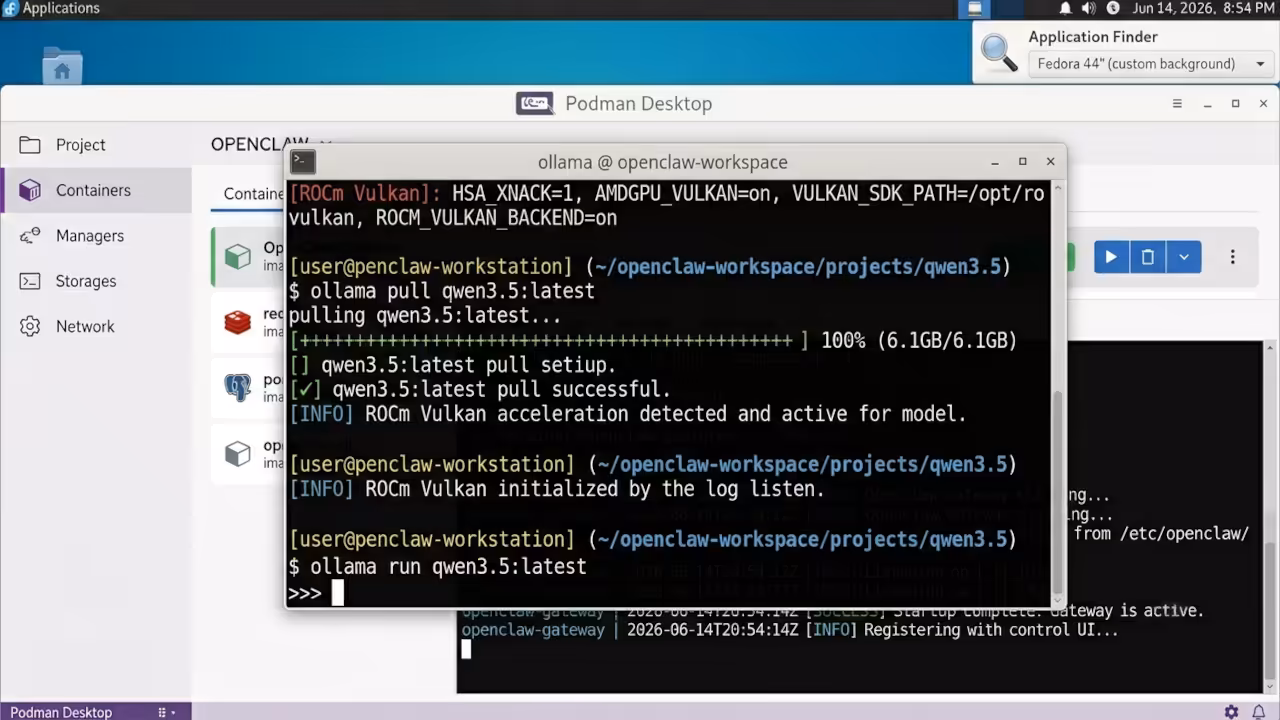
Task: Click the blue play button for container
Action: pyautogui.click(x=1110, y=257)
